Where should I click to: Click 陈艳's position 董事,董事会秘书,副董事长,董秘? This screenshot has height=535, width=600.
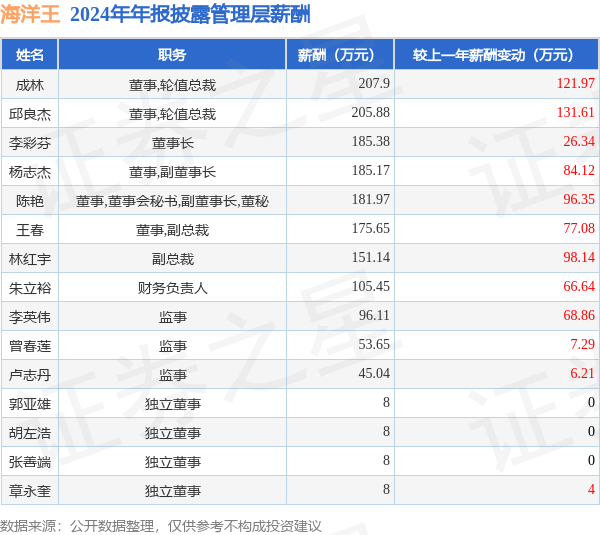(172, 201)
